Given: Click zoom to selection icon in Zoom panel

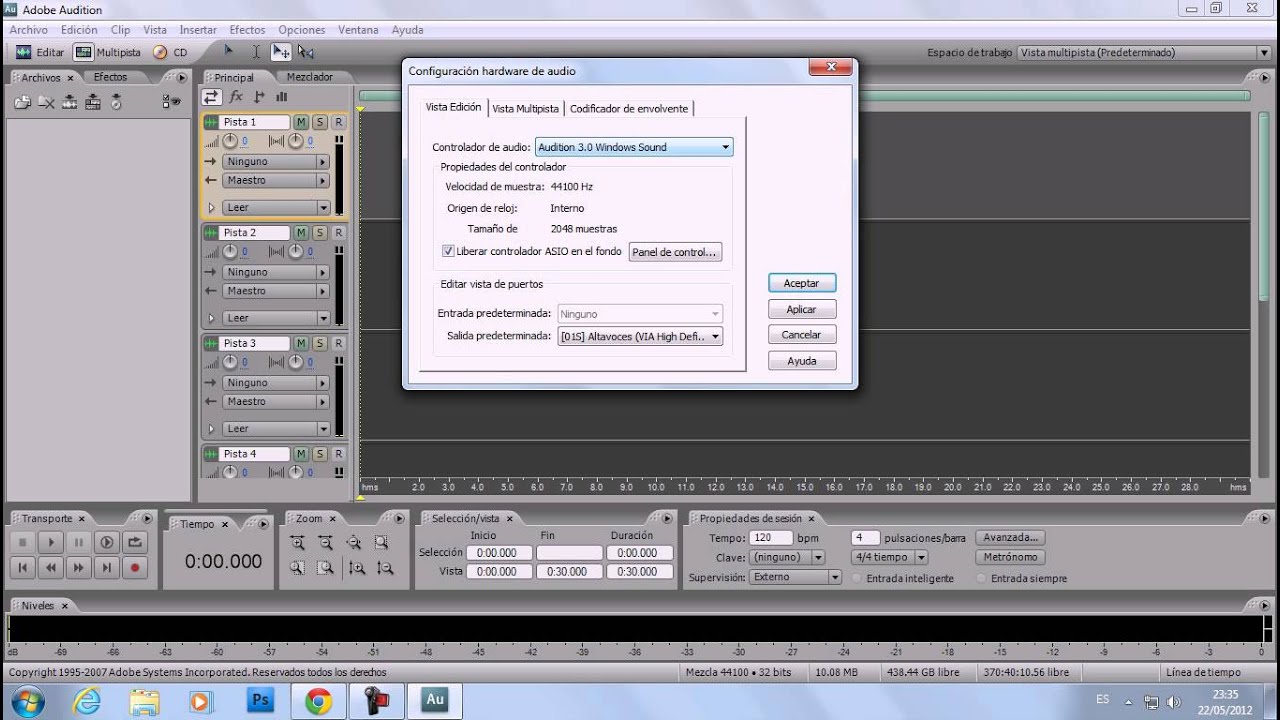Looking at the screenshot, I should 381,542.
